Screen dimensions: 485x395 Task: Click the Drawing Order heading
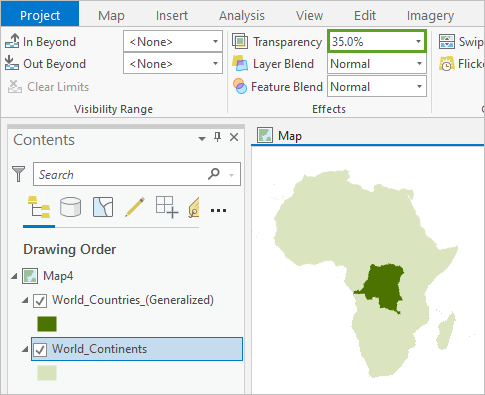coord(70,249)
